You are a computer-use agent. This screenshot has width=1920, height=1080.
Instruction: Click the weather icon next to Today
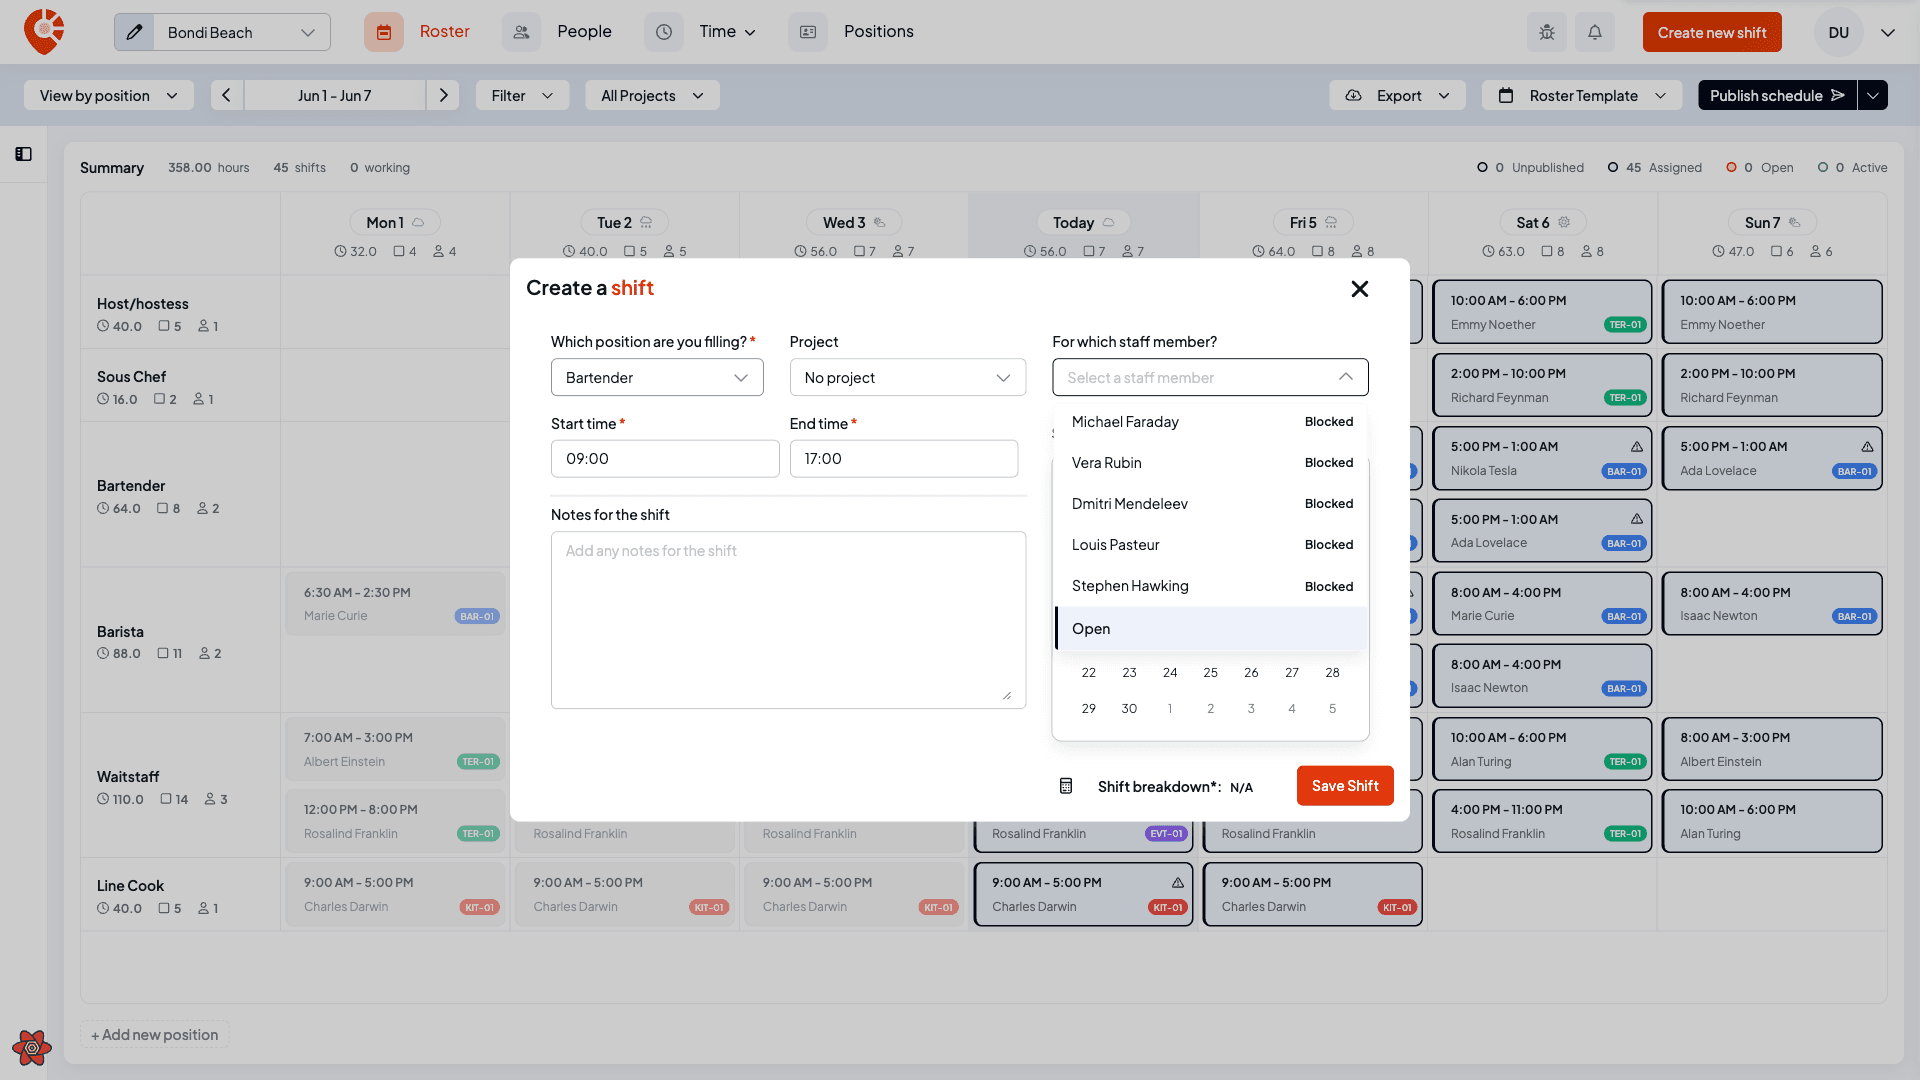click(x=1108, y=222)
